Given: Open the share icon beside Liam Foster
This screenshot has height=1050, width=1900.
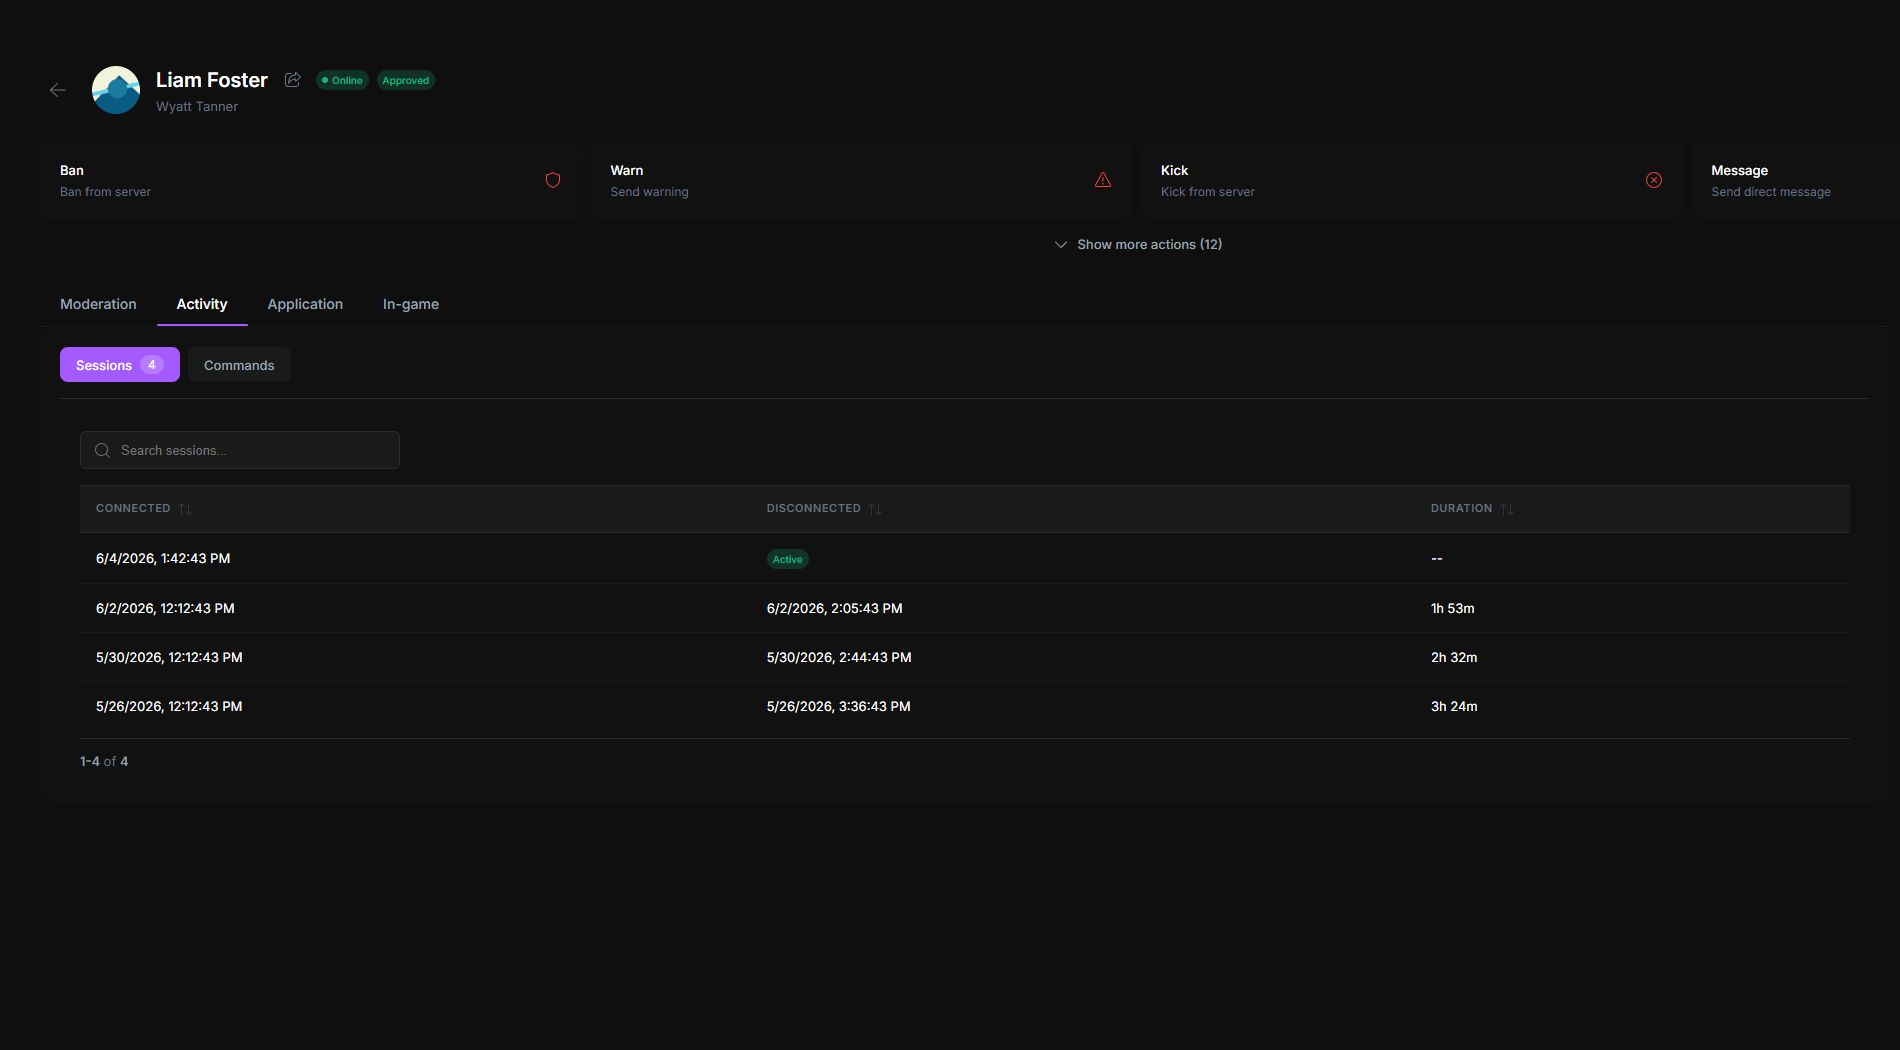Looking at the screenshot, I should pos(292,80).
